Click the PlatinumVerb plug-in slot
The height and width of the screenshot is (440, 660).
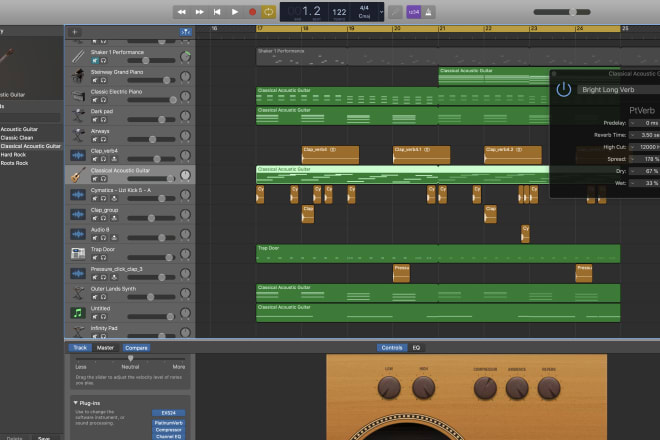pos(168,423)
